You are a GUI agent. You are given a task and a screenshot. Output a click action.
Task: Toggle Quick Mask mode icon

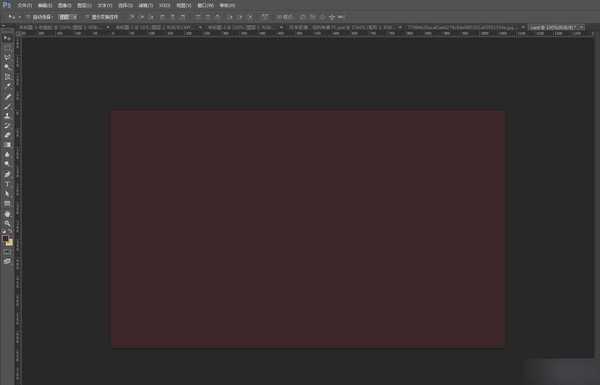[7, 252]
